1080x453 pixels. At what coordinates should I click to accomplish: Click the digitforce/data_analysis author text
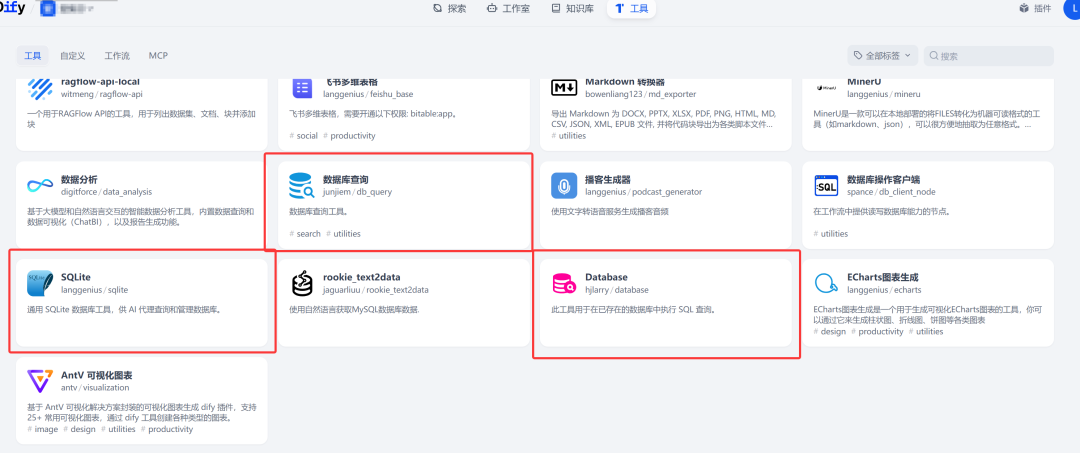click(x=107, y=192)
